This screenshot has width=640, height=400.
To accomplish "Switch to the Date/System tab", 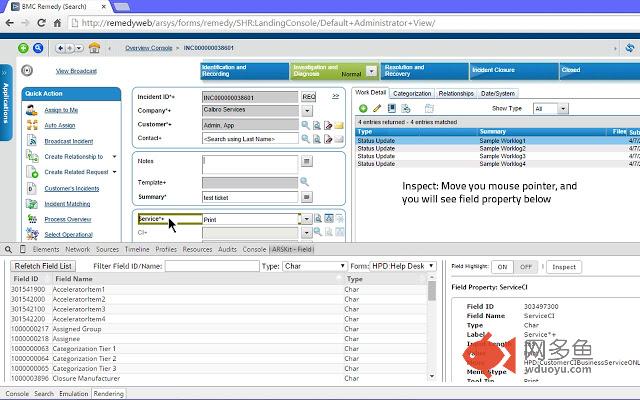I will coord(498,93).
